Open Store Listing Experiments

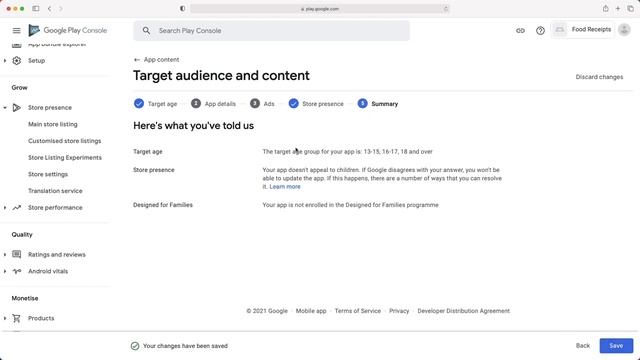[65, 158]
